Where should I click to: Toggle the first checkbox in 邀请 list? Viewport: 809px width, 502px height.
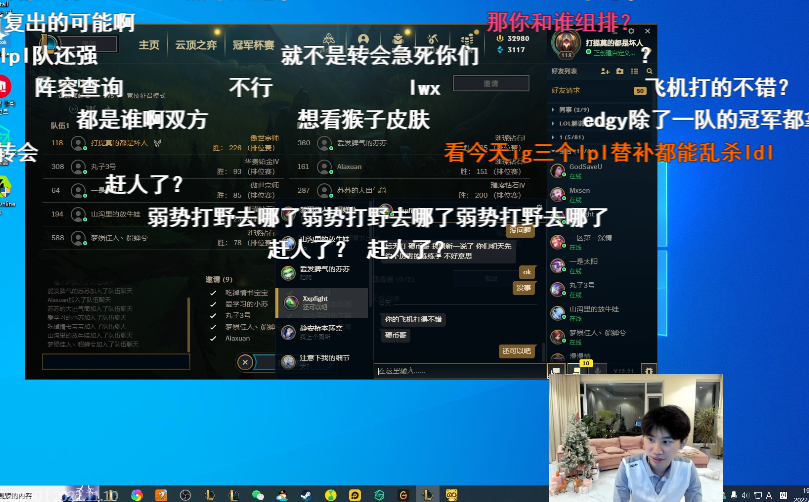[213, 292]
